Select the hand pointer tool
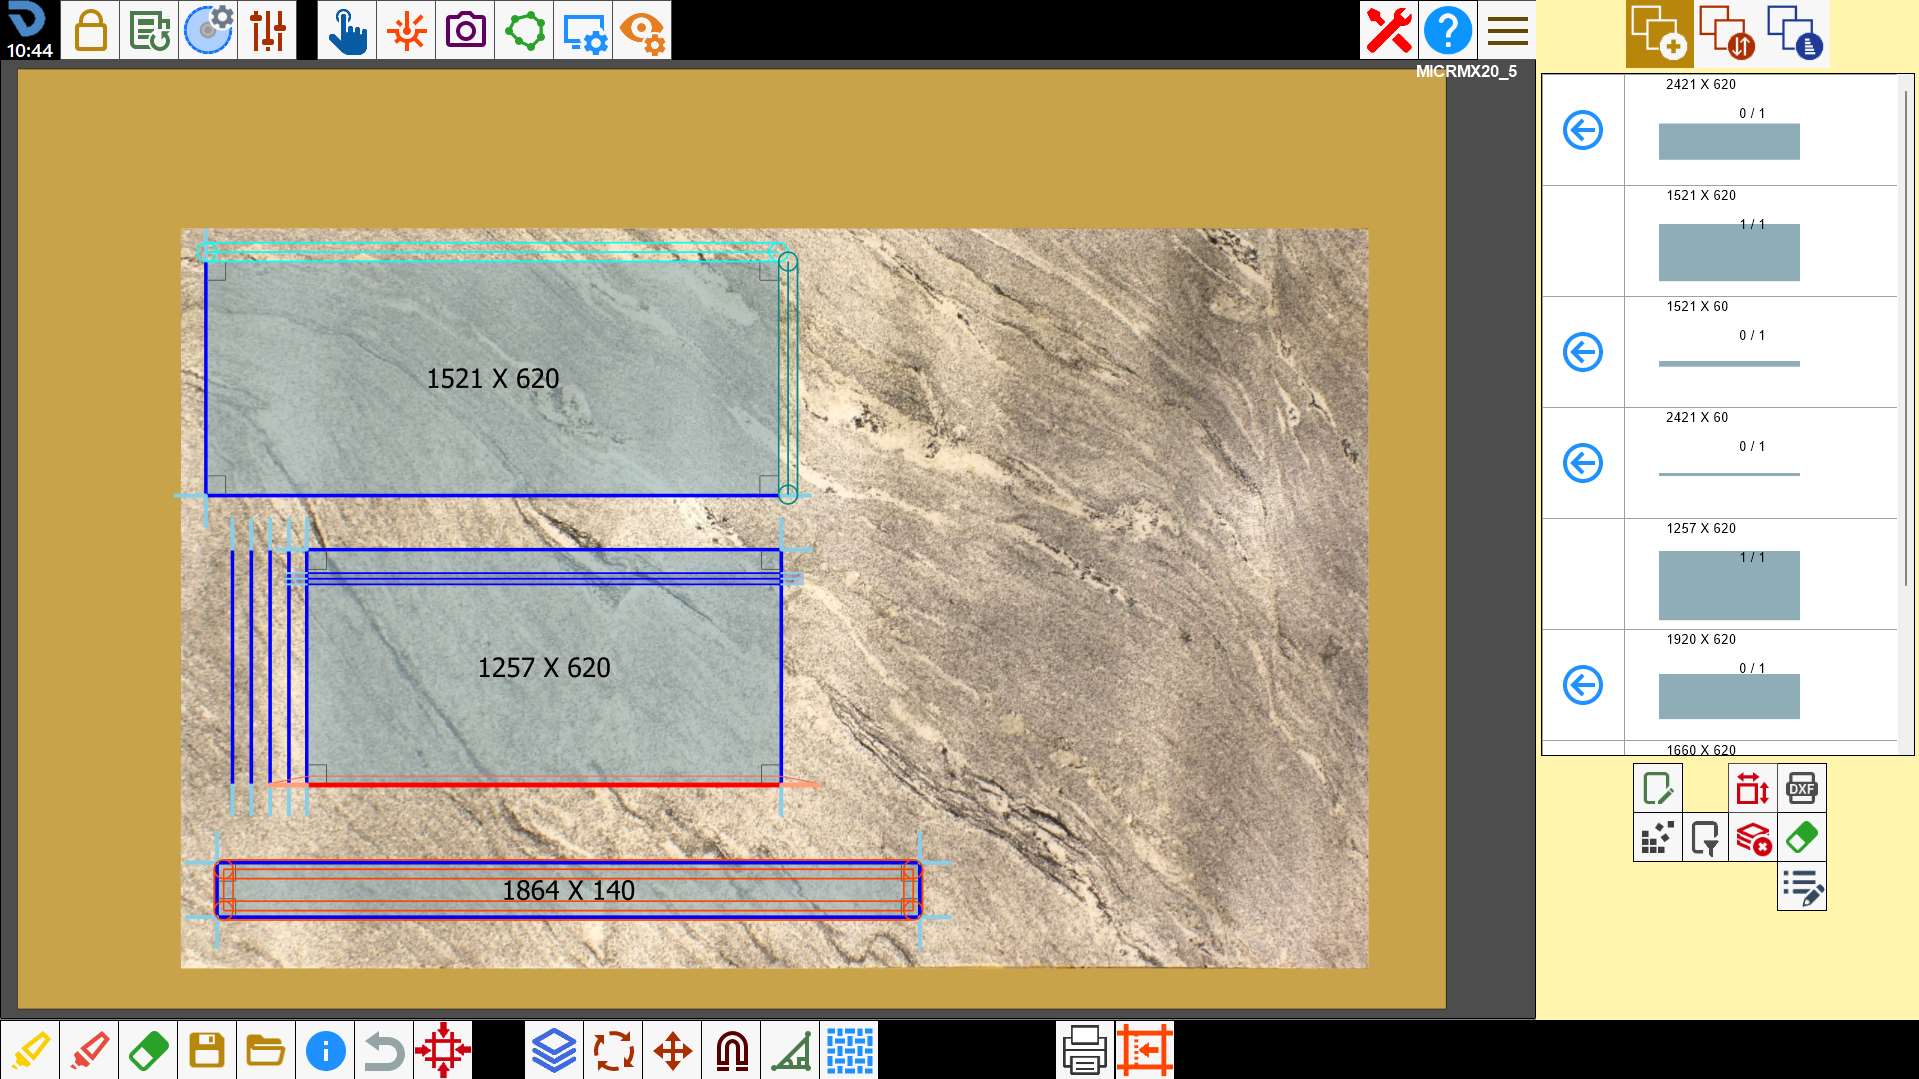 pos(347,30)
